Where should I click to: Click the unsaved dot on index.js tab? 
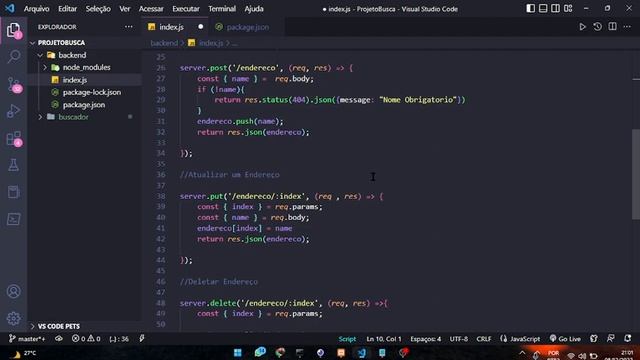pos(200,27)
